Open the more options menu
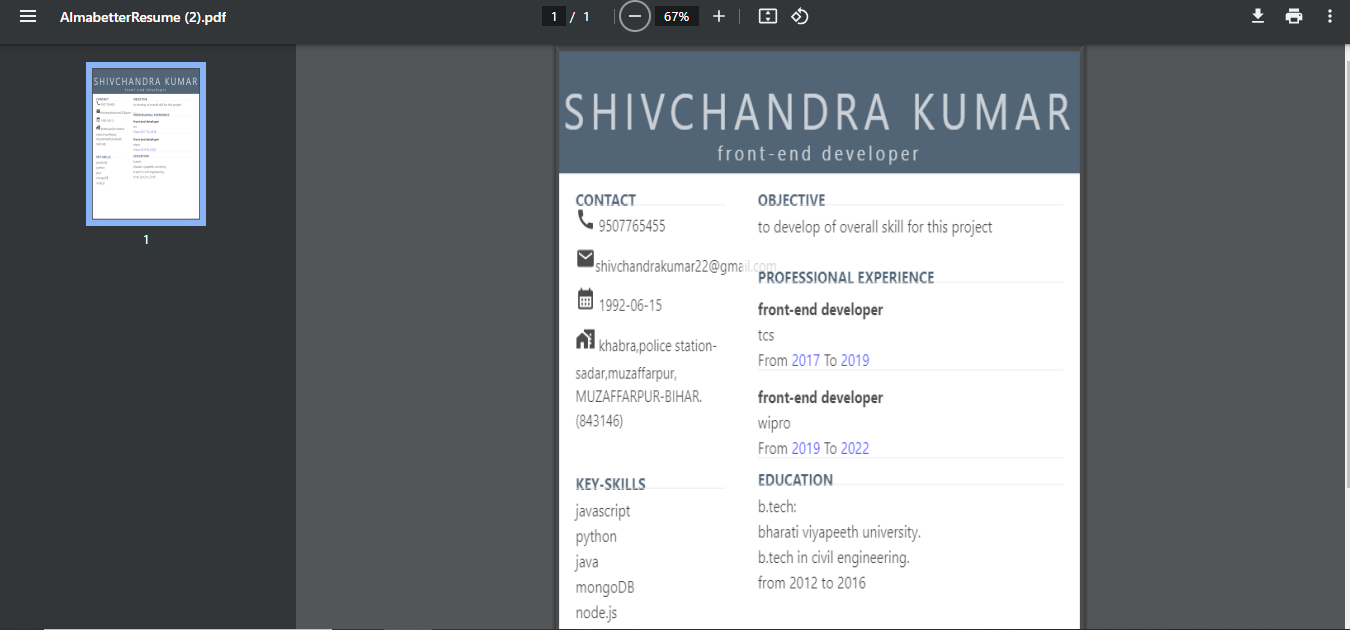1350x630 pixels. coord(1329,16)
